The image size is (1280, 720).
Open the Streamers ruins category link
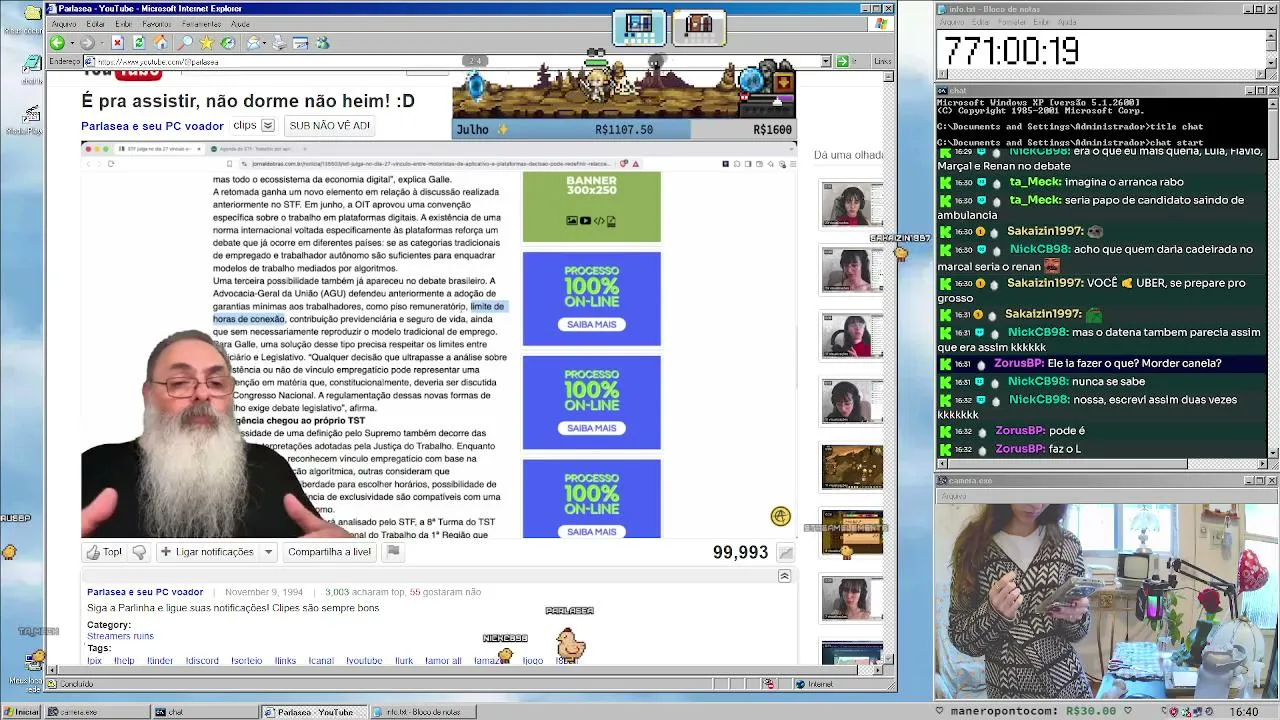tap(120, 636)
